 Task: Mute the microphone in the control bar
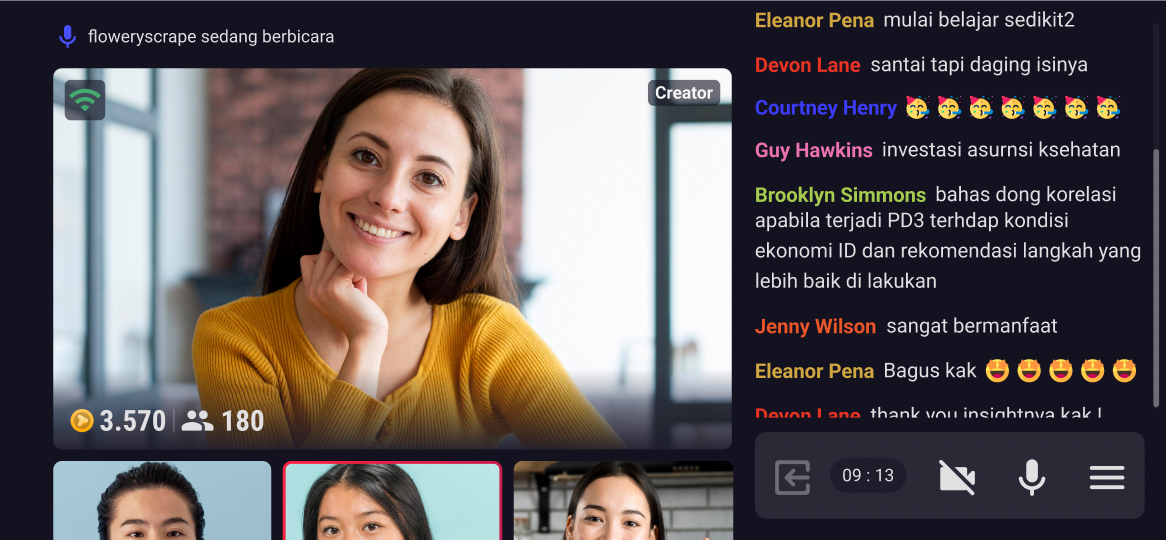click(x=1032, y=477)
